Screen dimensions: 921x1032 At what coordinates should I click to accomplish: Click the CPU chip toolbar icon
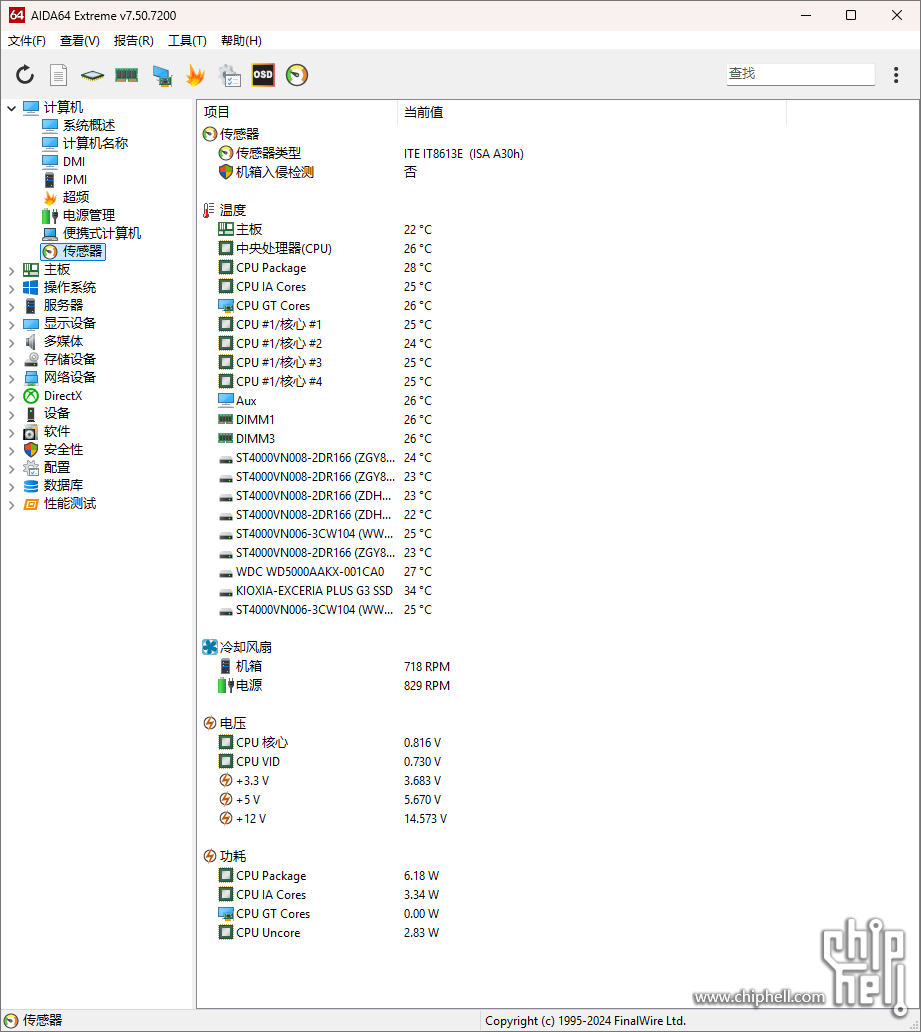pos(92,75)
